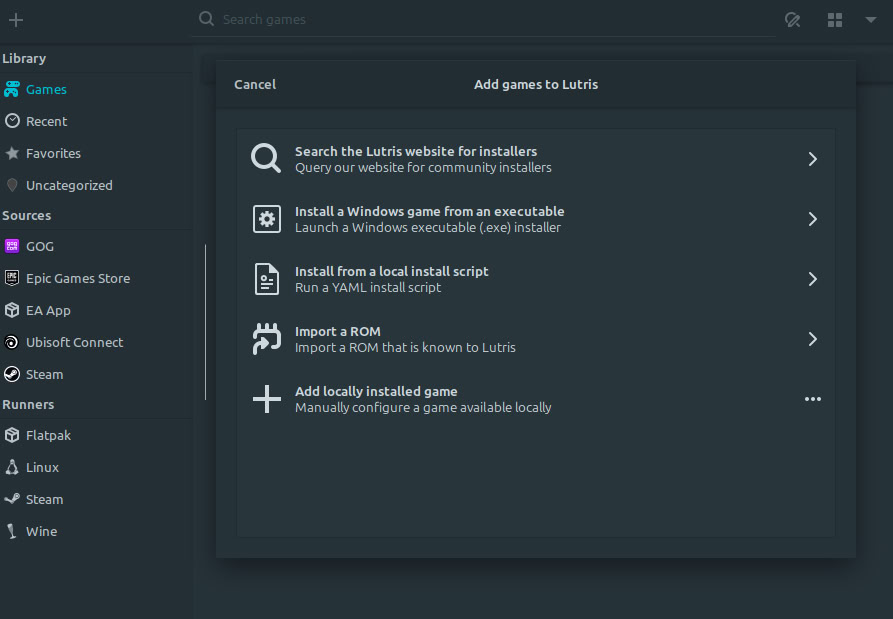Click the Recent clock icon
Screen dimensions: 893x619
coord(12,121)
